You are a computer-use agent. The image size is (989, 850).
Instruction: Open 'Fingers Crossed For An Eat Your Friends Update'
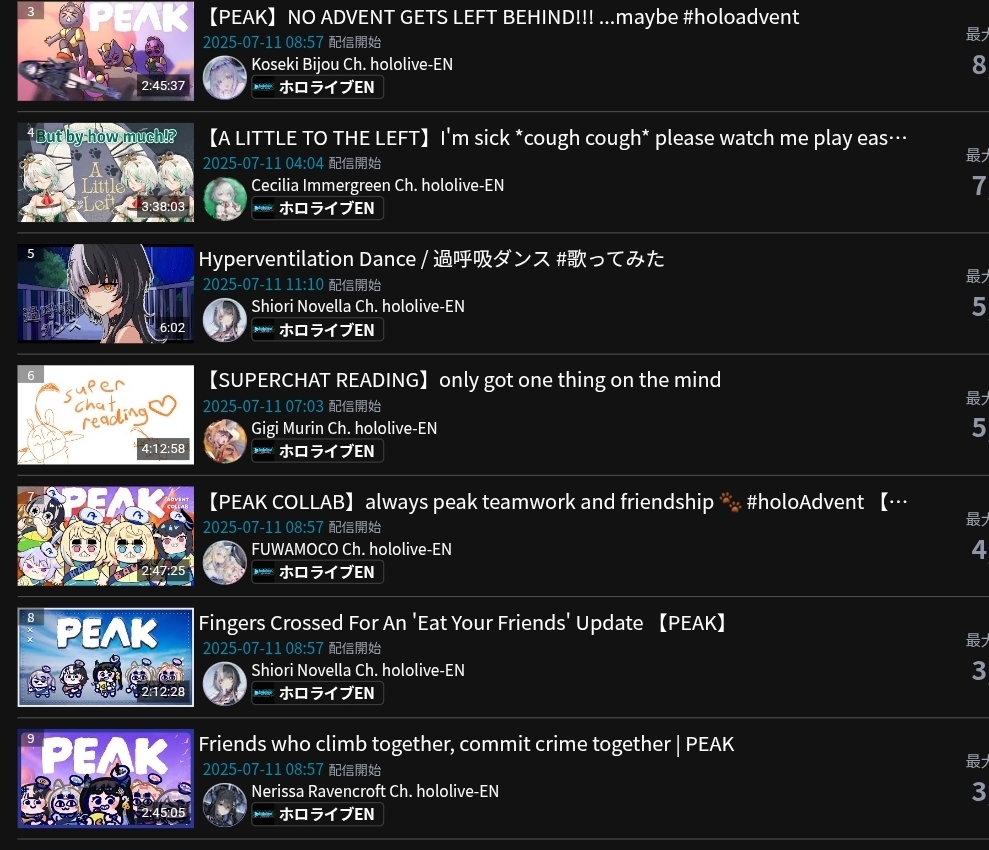(x=465, y=623)
